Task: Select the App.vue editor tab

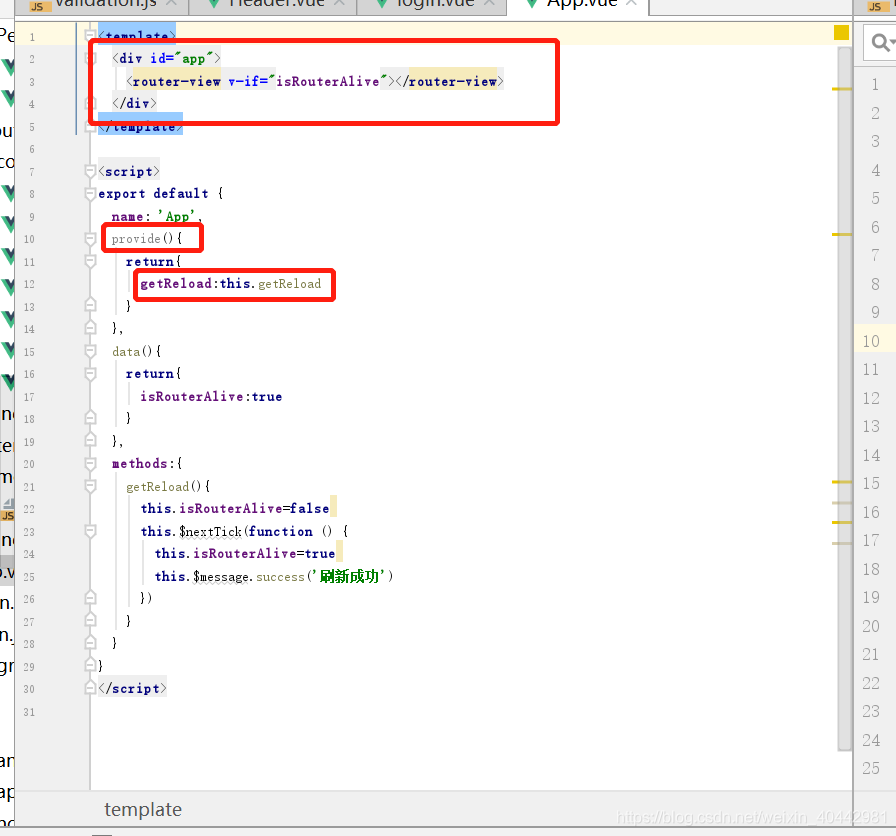Action: tap(578, 5)
